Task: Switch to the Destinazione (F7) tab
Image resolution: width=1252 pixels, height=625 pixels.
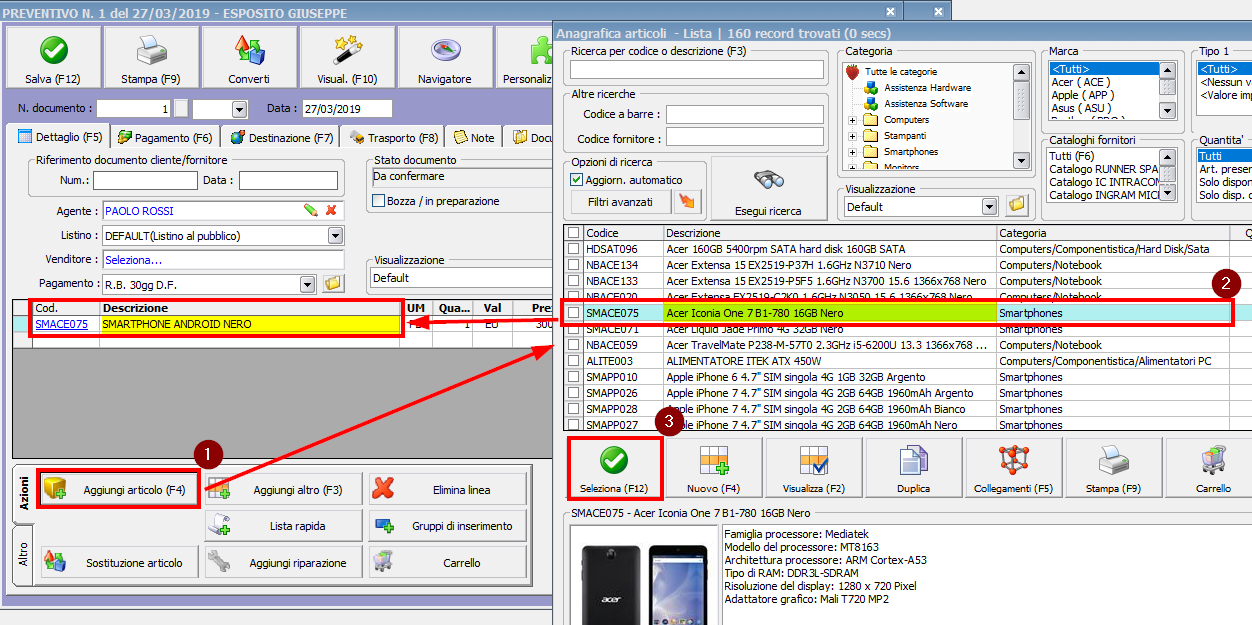Action: pos(281,138)
